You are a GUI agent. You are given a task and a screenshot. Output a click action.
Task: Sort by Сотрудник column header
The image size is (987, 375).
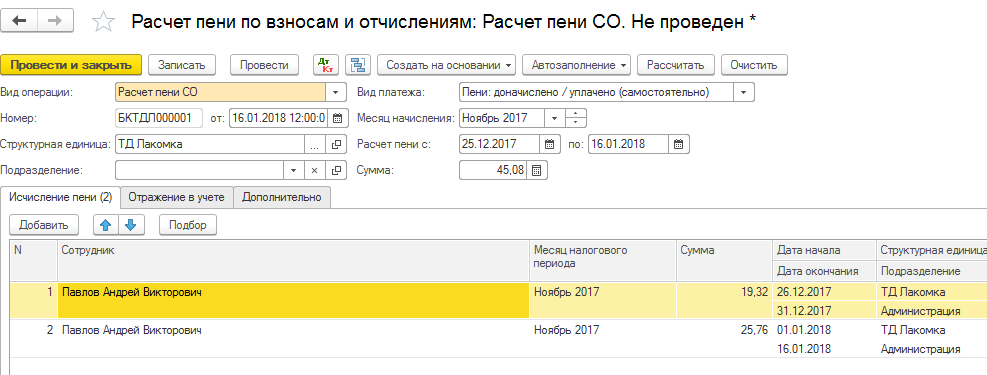[x=293, y=260]
